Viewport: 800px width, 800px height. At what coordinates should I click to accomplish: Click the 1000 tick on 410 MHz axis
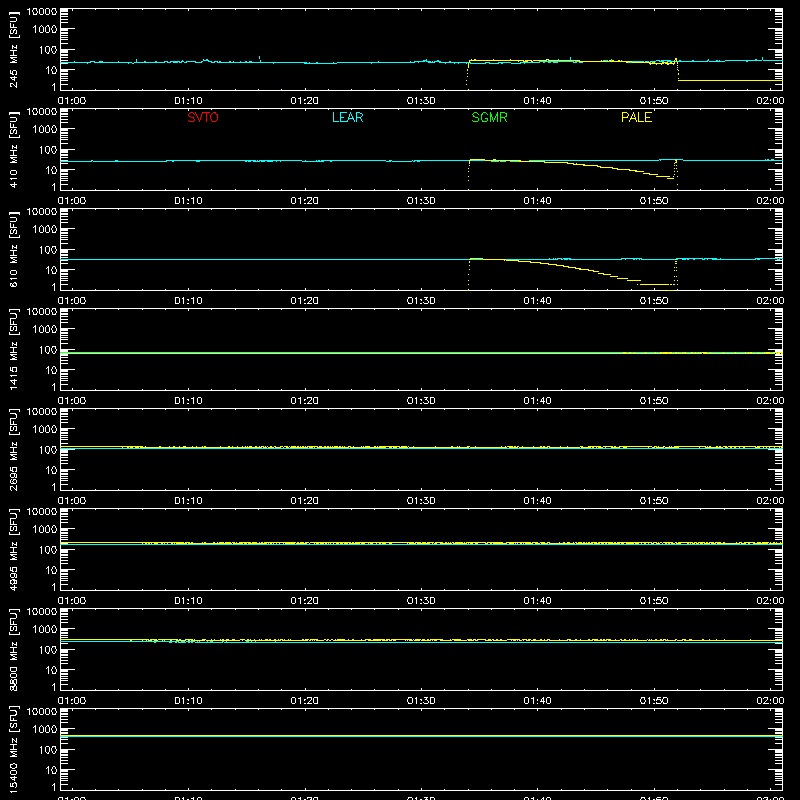45,129
